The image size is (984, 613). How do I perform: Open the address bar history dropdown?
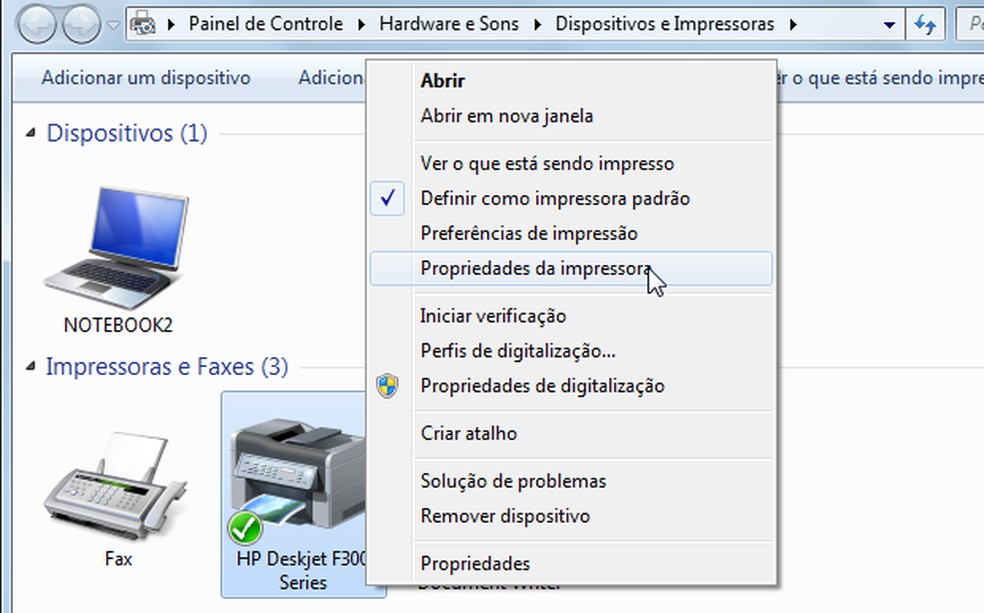tap(889, 25)
